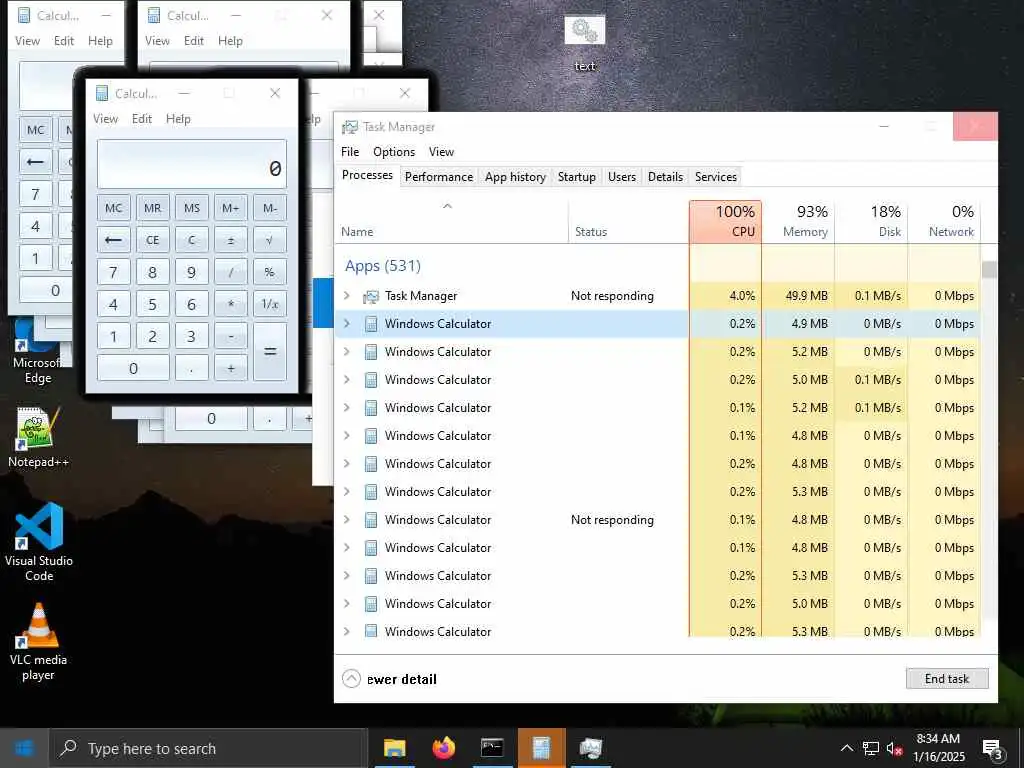Click the plus-minus key in front Calculator

pos(231,240)
